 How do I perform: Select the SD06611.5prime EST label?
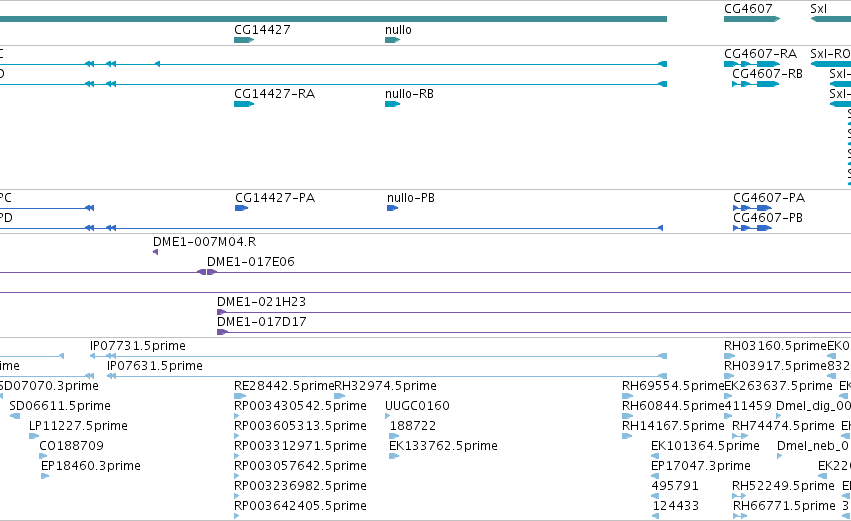[60, 406]
